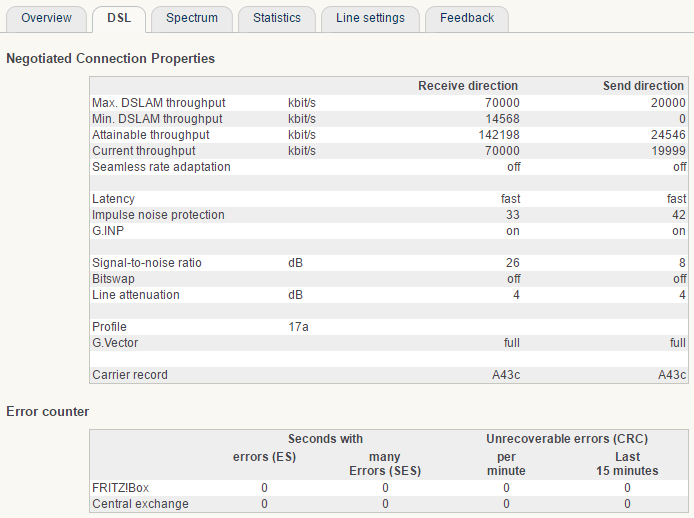Image resolution: width=694 pixels, height=518 pixels.
Task: Click the Impulse noise protection label
Action: coord(158,215)
